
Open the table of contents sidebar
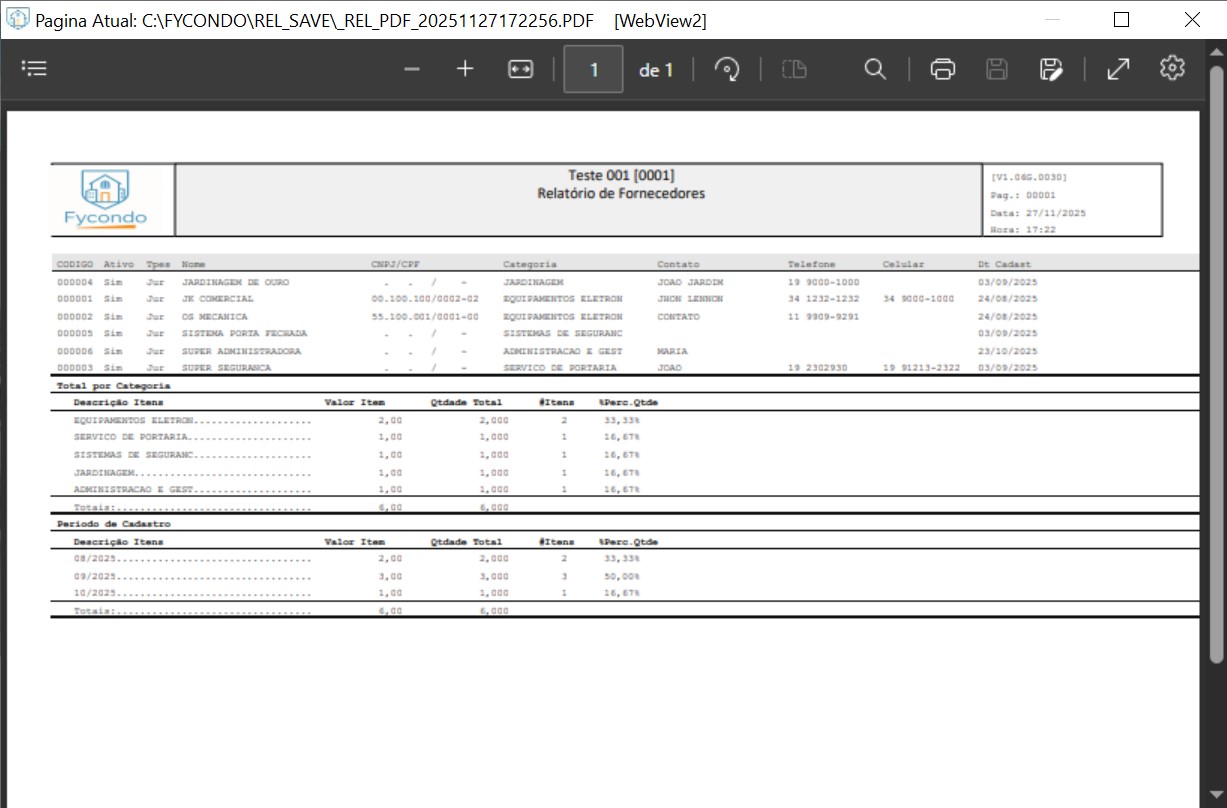pyautogui.click(x=35, y=69)
